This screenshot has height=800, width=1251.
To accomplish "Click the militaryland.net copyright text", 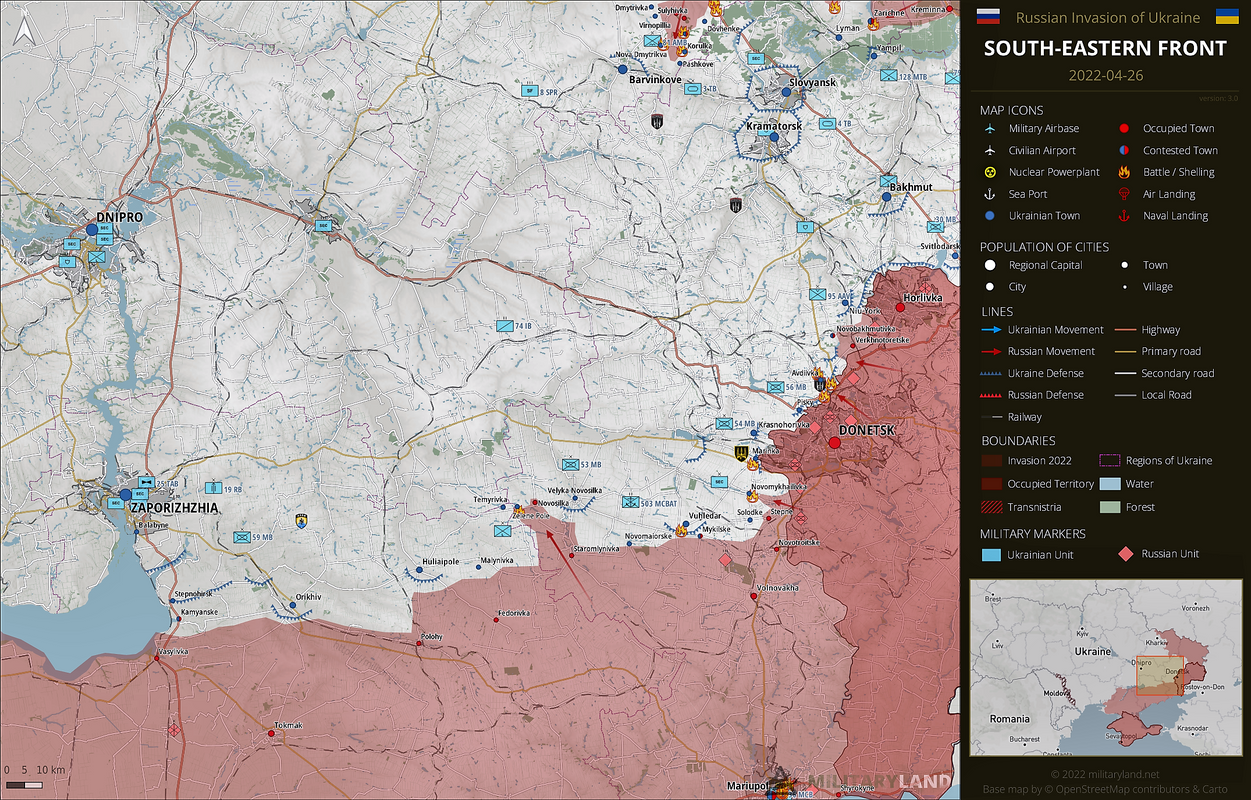I will point(1105,774).
